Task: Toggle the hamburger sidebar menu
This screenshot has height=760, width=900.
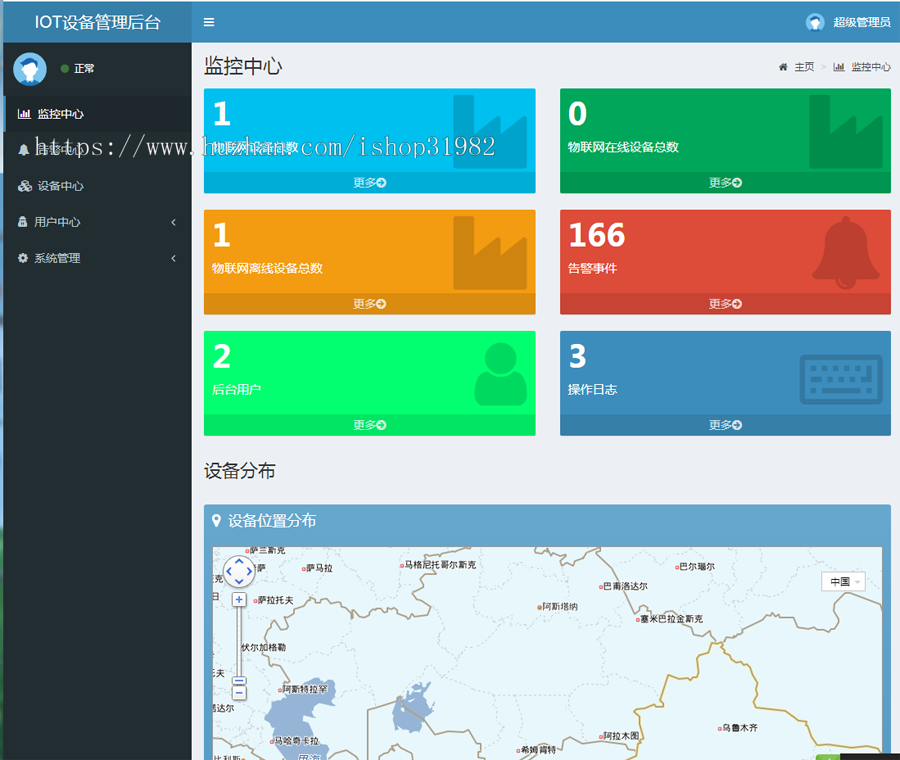Action: click(208, 22)
